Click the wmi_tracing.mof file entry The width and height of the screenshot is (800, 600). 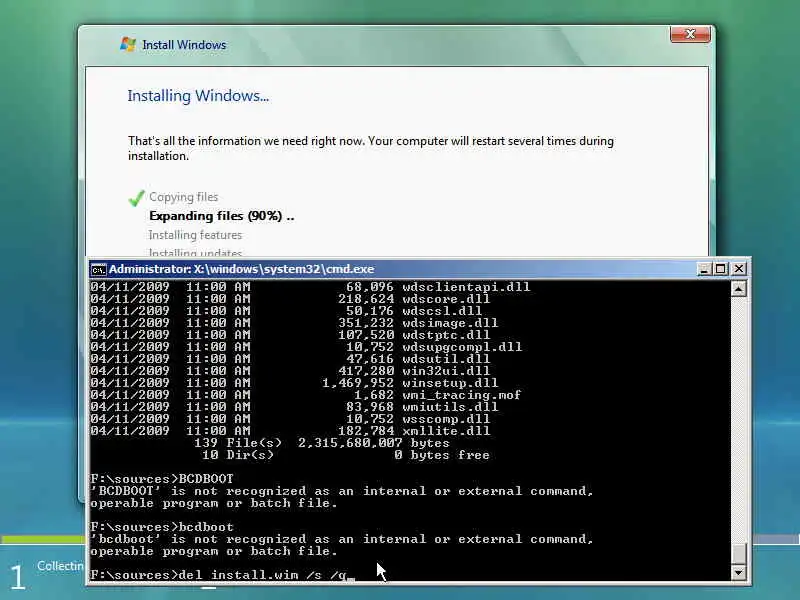(306, 395)
